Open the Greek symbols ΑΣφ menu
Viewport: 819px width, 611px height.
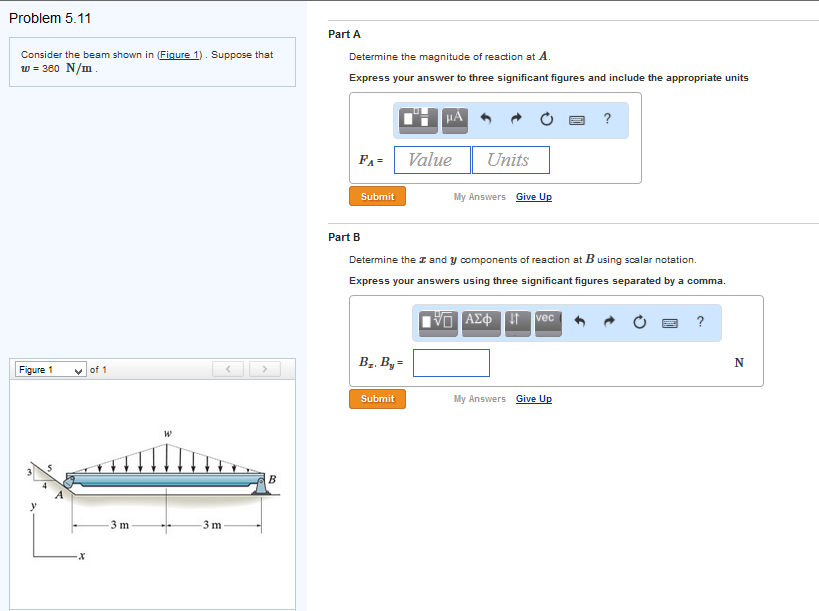point(479,321)
